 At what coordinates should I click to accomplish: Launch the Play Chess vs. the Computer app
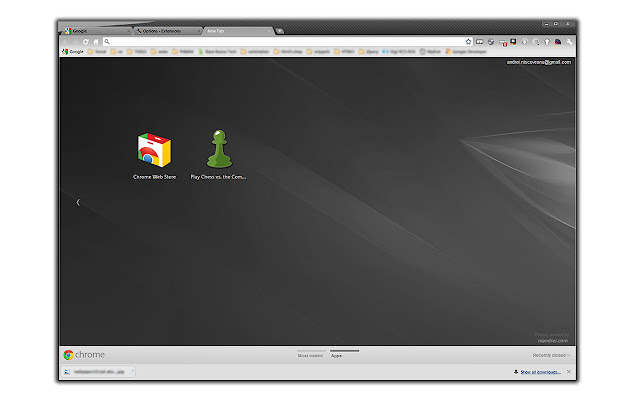(218, 155)
